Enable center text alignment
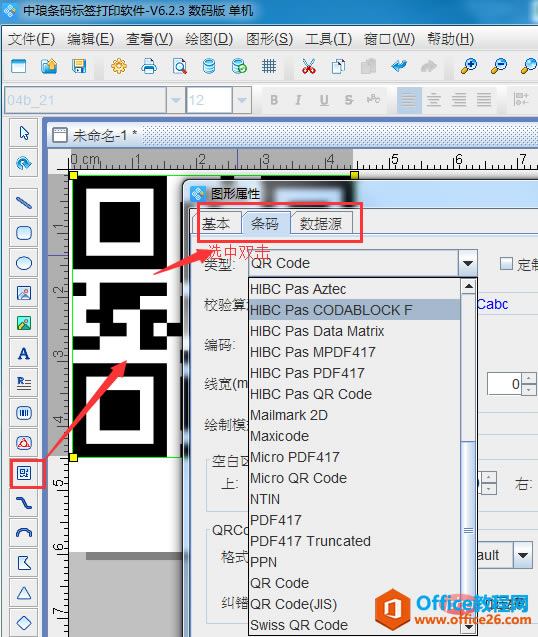Viewport: 538px width, 637px height. [x=434, y=100]
